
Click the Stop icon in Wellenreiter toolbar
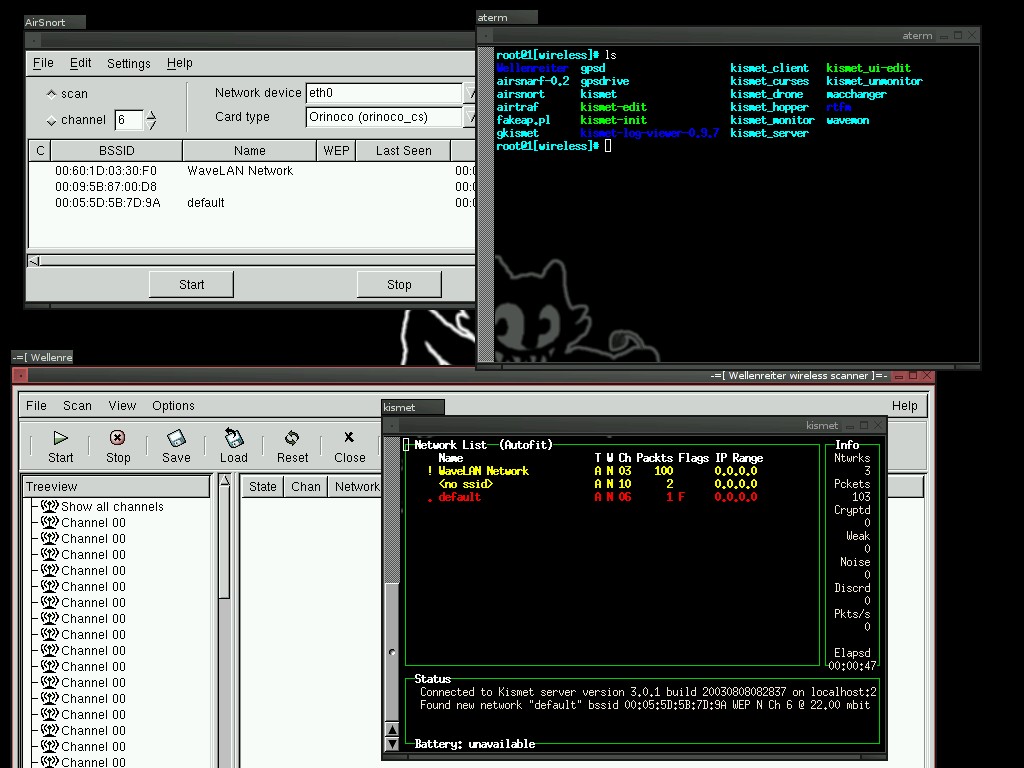pos(118,438)
